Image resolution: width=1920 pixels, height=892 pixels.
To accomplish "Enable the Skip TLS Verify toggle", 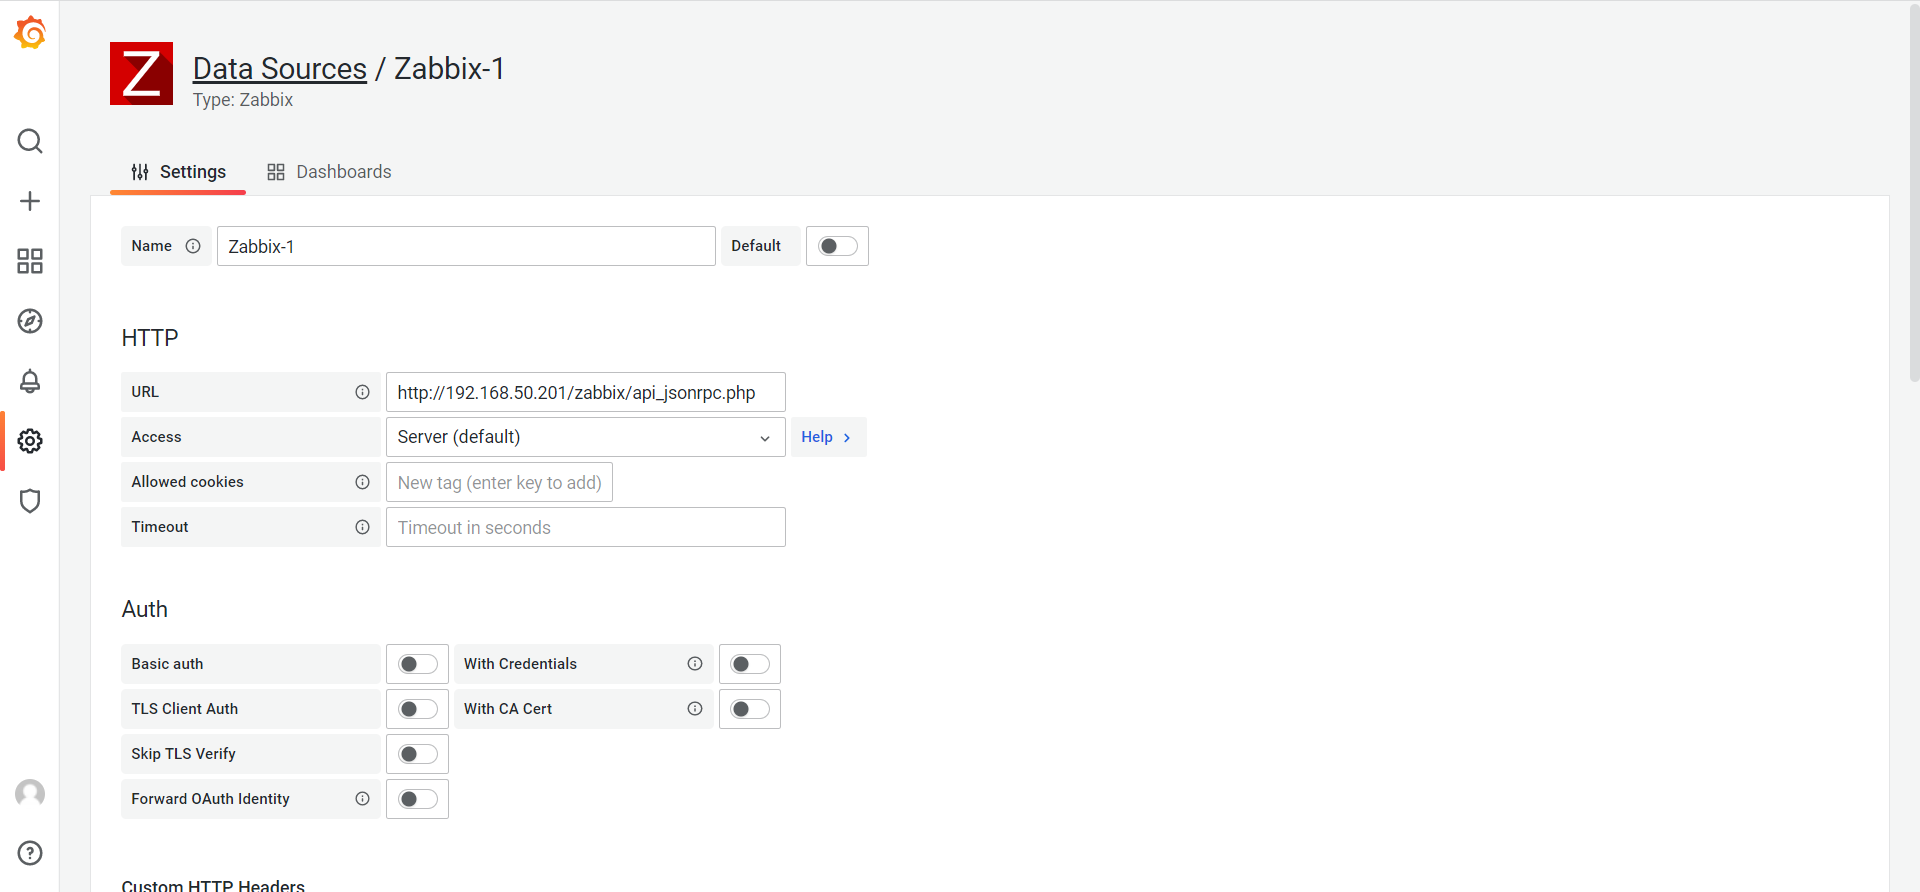I will point(417,754).
